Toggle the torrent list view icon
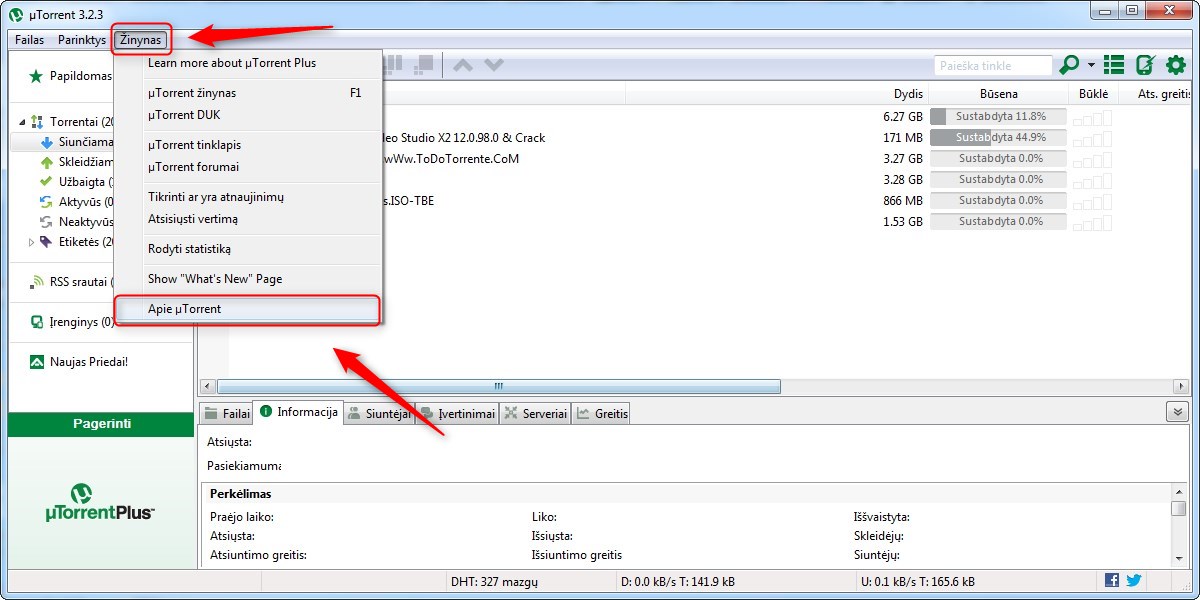 click(x=1114, y=65)
